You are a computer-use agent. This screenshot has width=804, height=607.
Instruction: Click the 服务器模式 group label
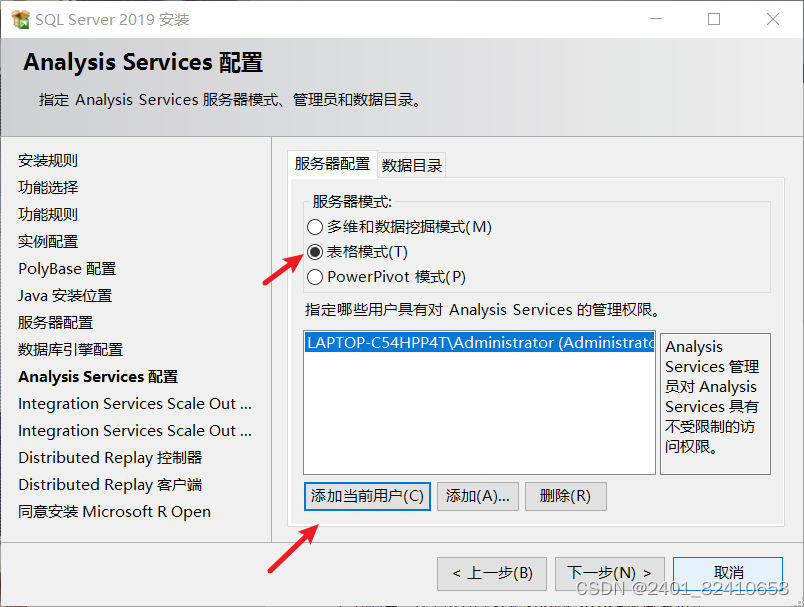pyautogui.click(x=352, y=201)
